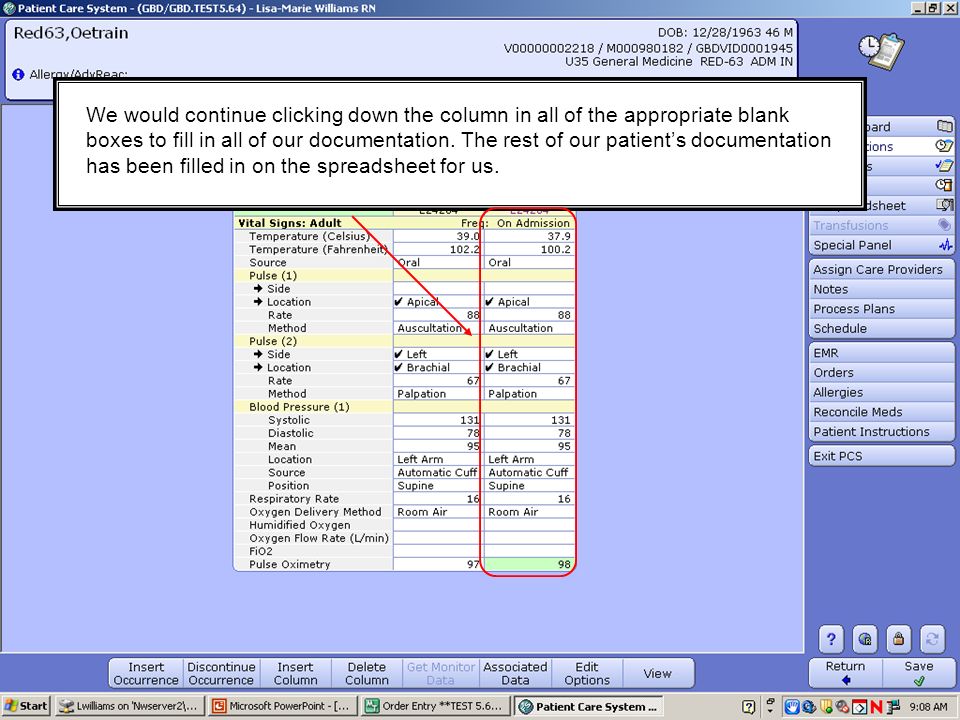Expand the Location arrow under Pulse (2)

coord(258,367)
